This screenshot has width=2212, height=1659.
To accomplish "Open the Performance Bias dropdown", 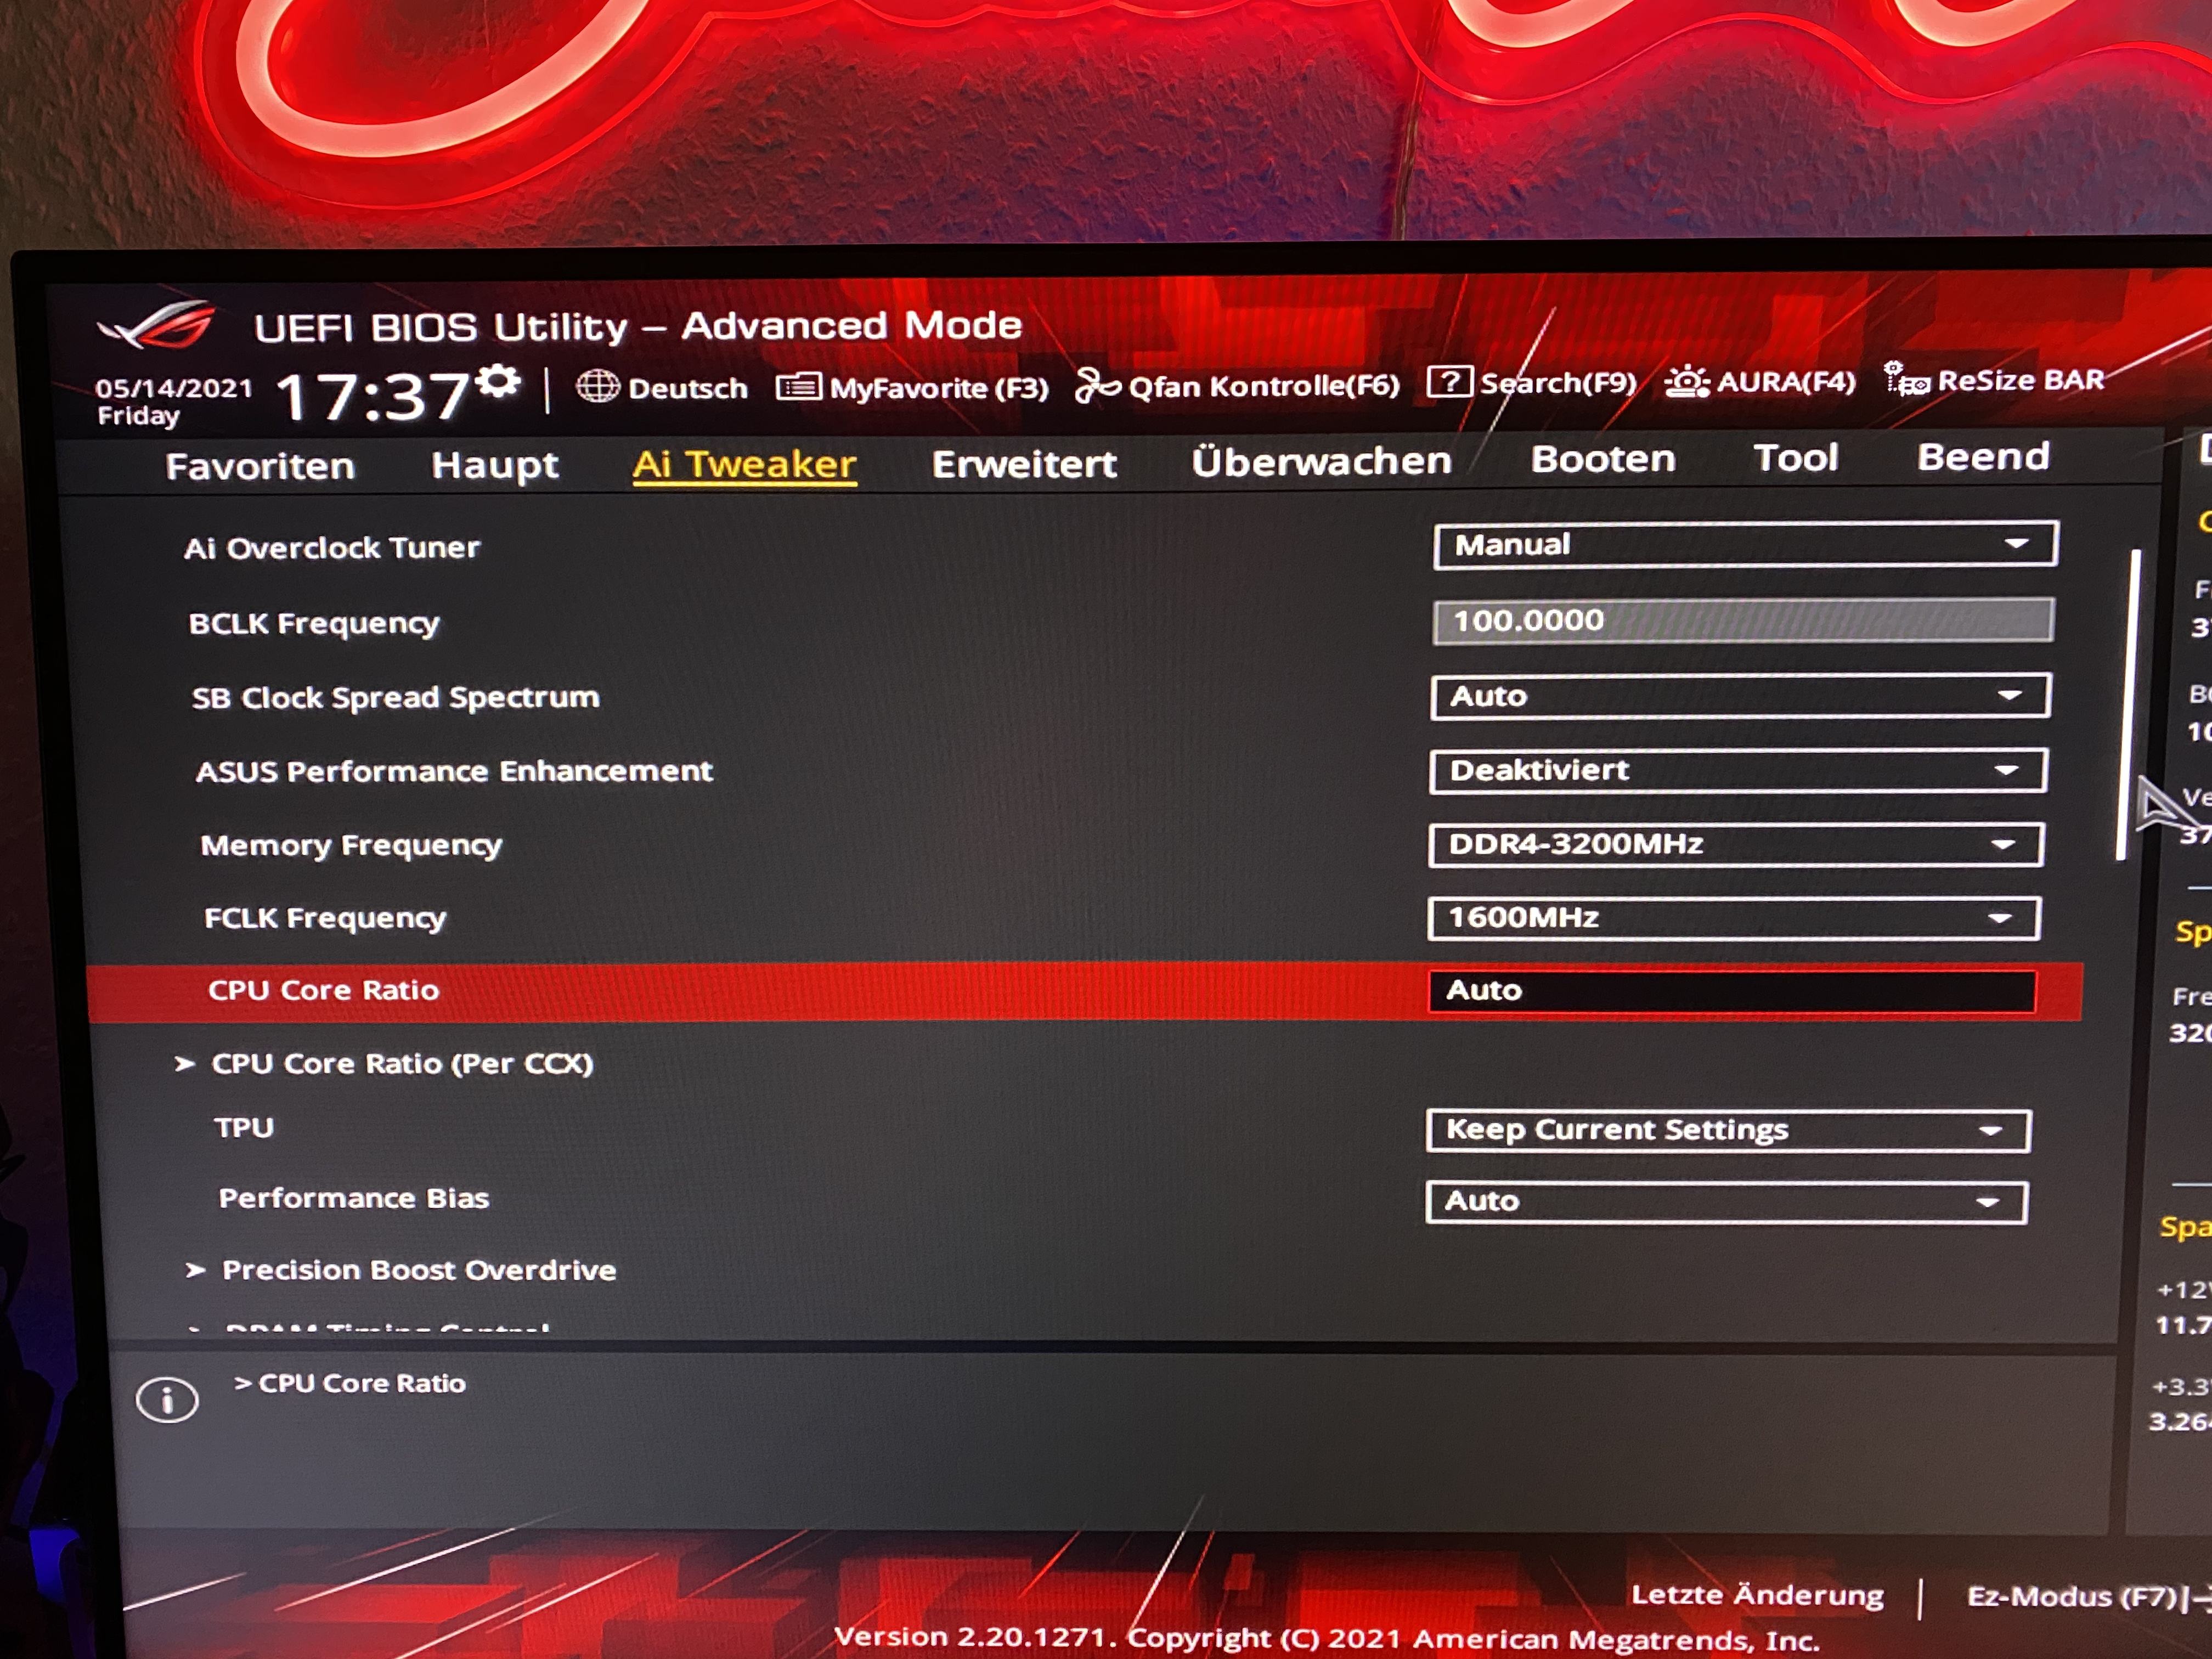I will [x=1726, y=1202].
